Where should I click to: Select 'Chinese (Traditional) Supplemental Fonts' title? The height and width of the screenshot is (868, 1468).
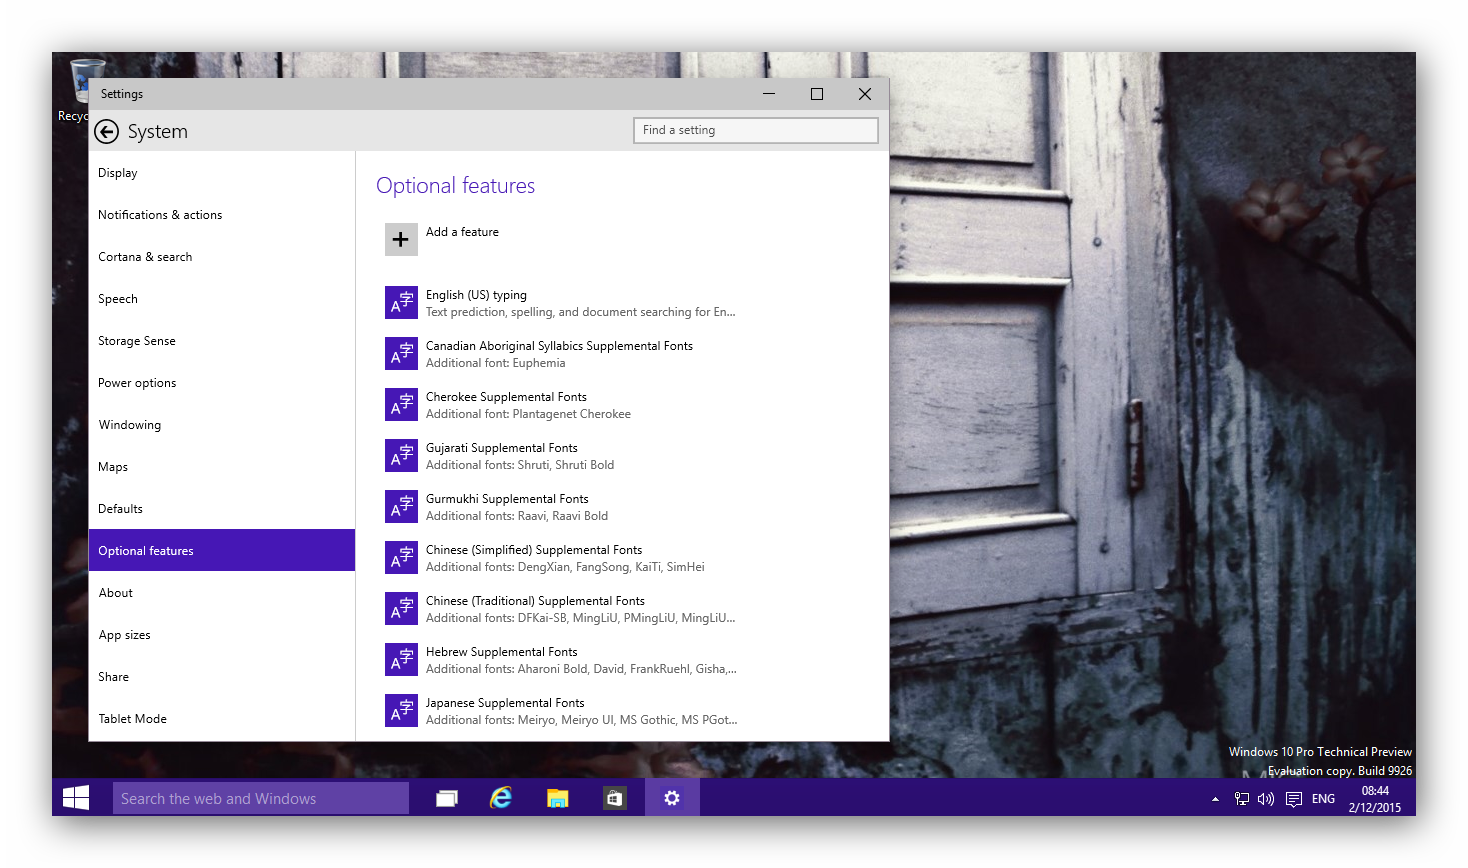(x=535, y=601)
